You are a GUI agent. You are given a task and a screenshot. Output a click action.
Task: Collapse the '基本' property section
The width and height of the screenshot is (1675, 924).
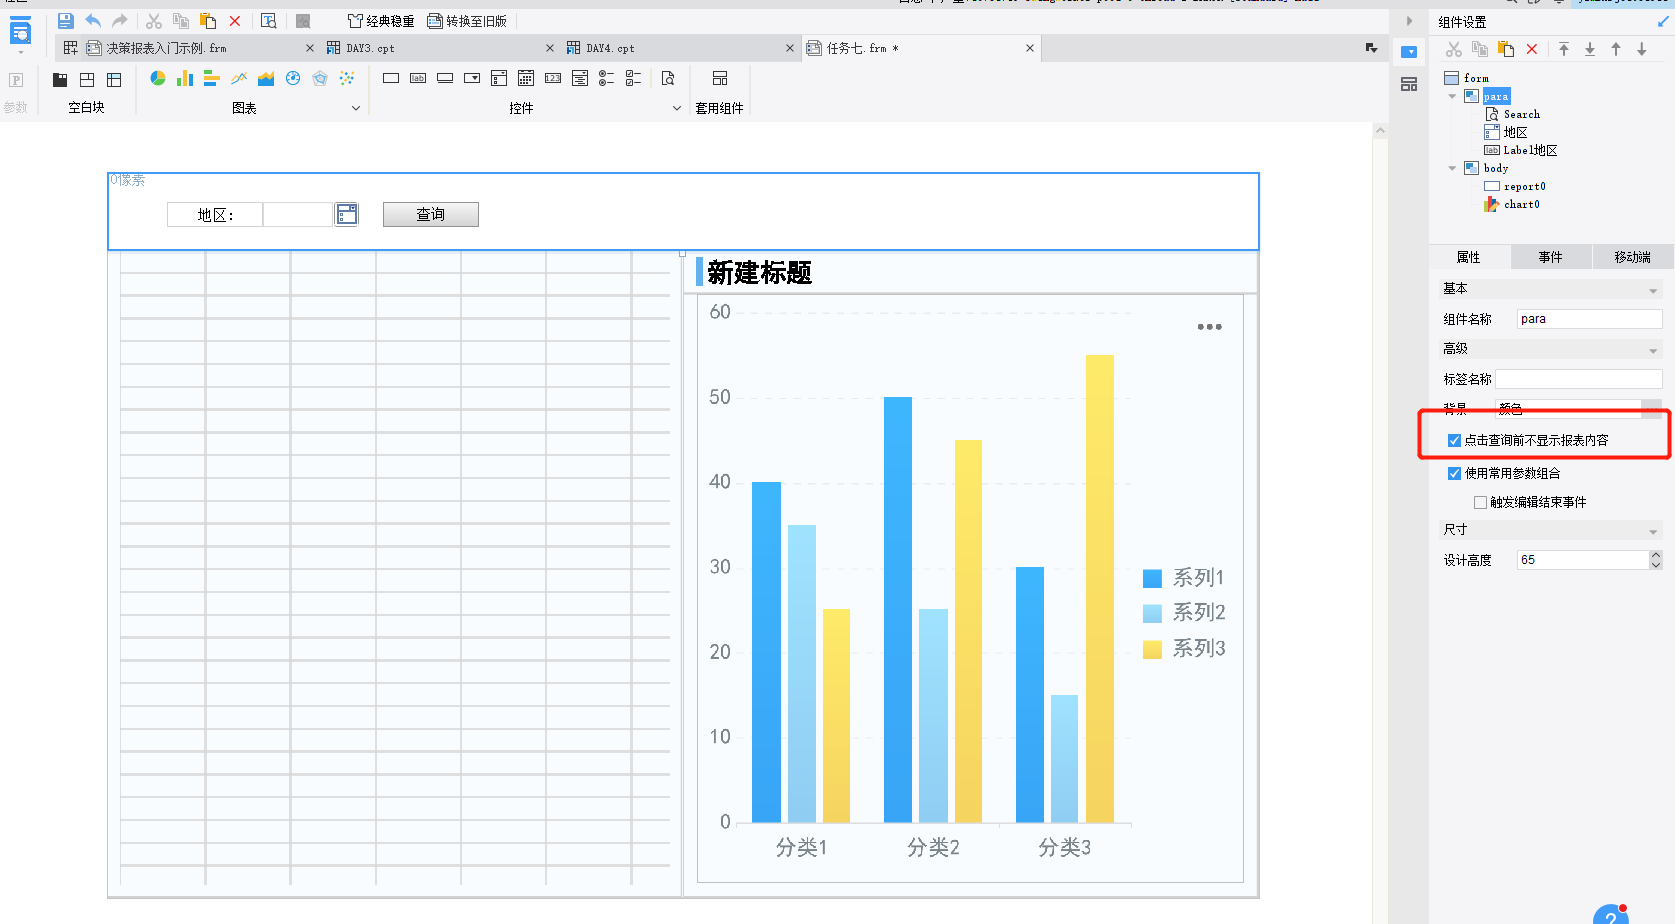click(1652, 290)
